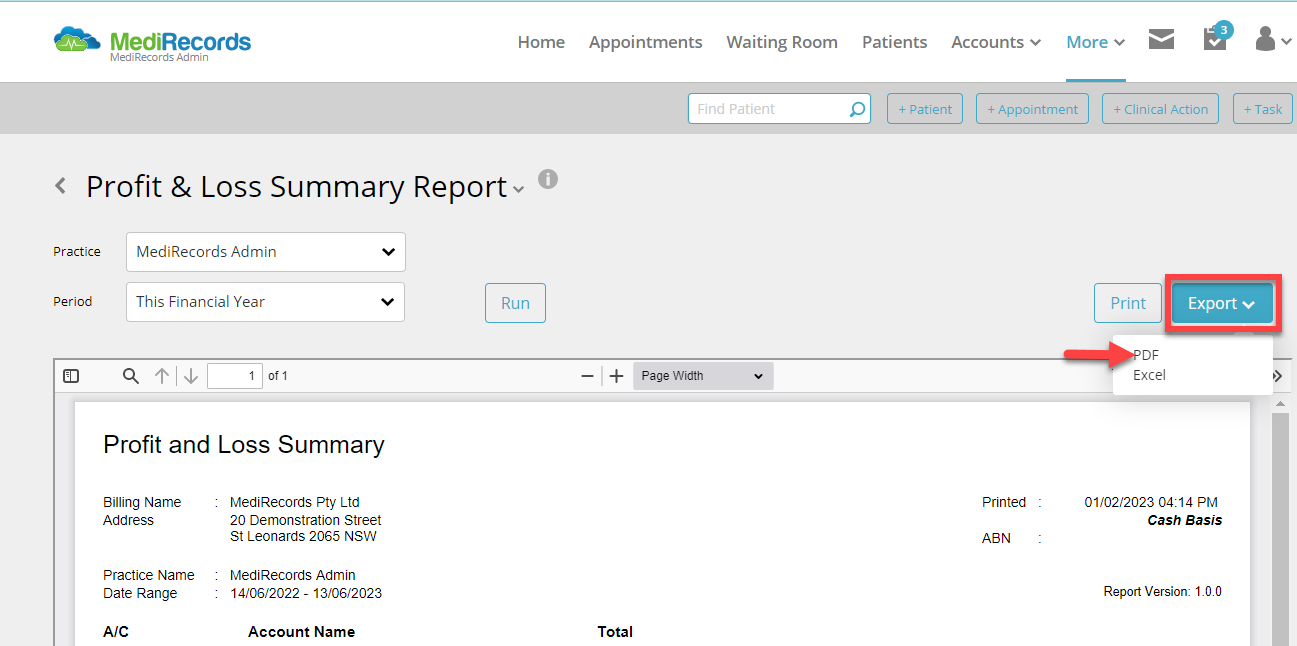Click the St Leonards 2065 NSW text
Screen dimensions: 1297x646
coord(303,536)
